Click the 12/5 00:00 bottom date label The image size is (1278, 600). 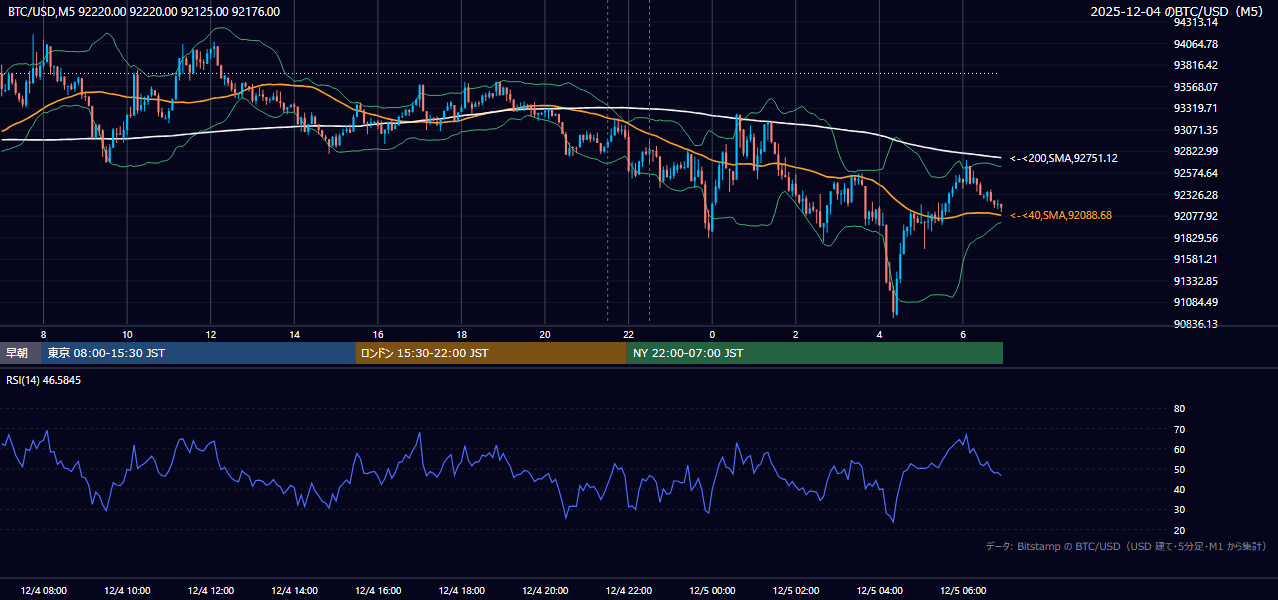pos(712,591)
